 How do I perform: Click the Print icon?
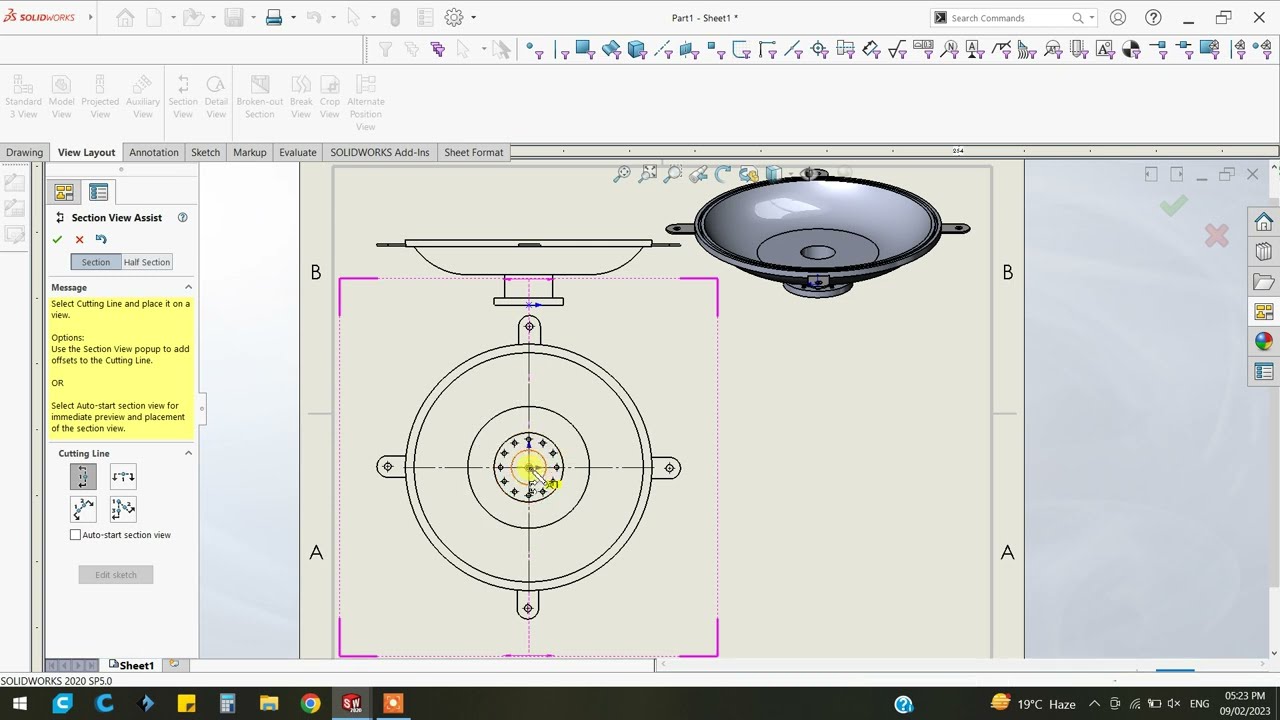tap(273, 17)
